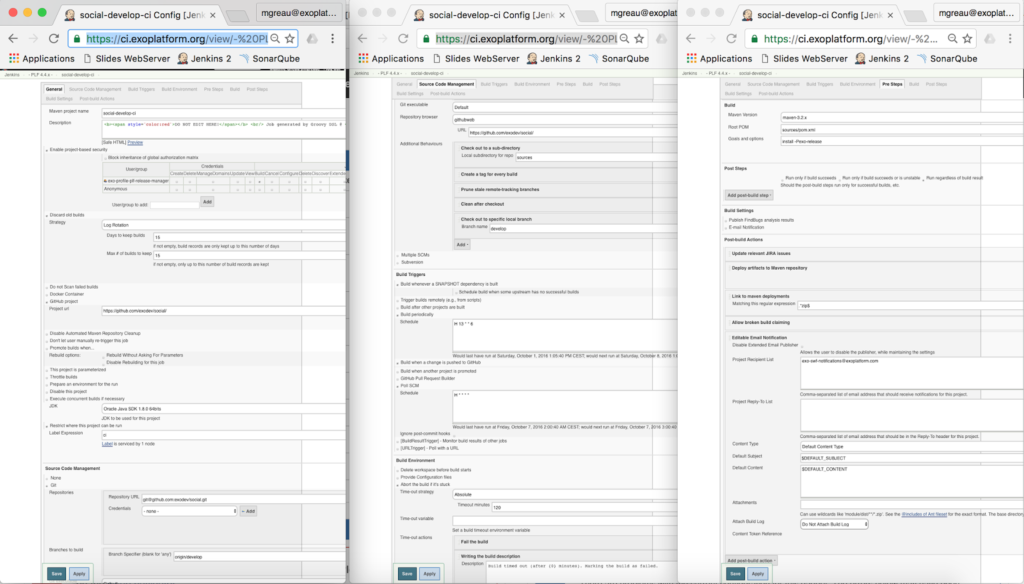Click the Save button in the left window

point(58,574)
